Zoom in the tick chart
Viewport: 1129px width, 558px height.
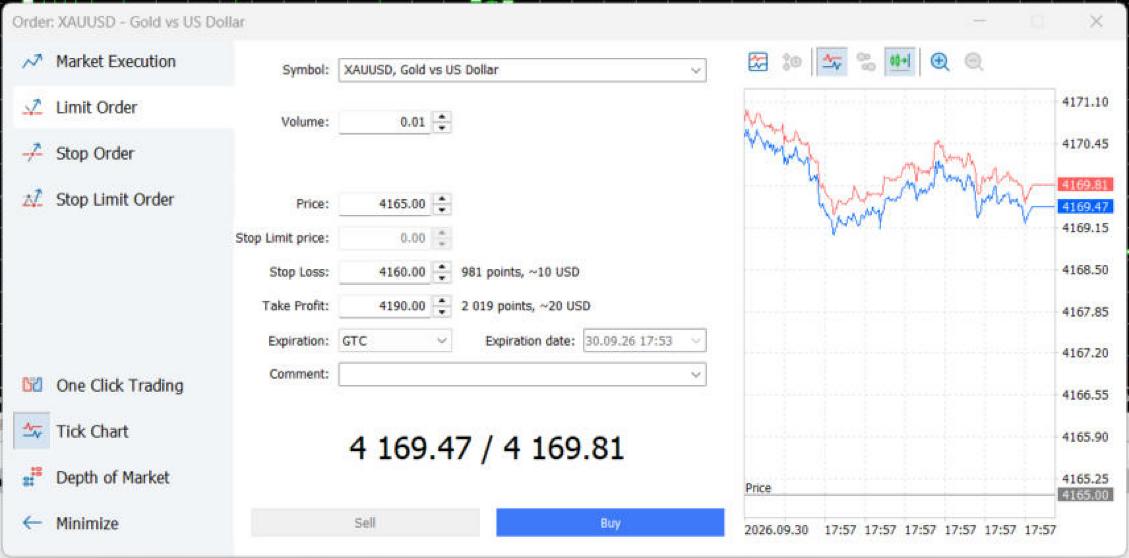click(940, 62)
